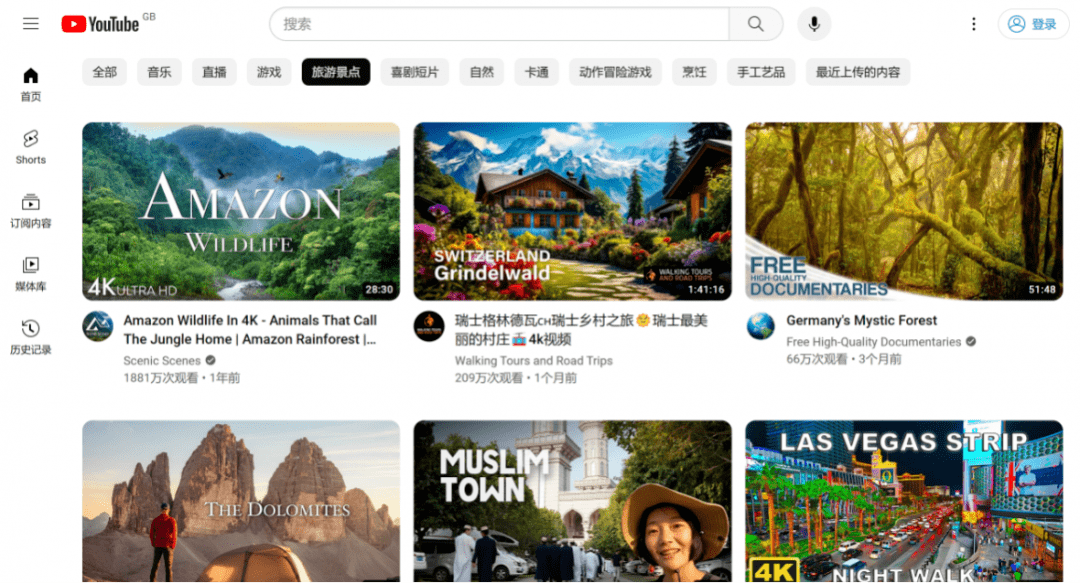Activate voice search microphone
Image resolution: width=1080 pixels, height=583 pixels.
tap(814, 24)
